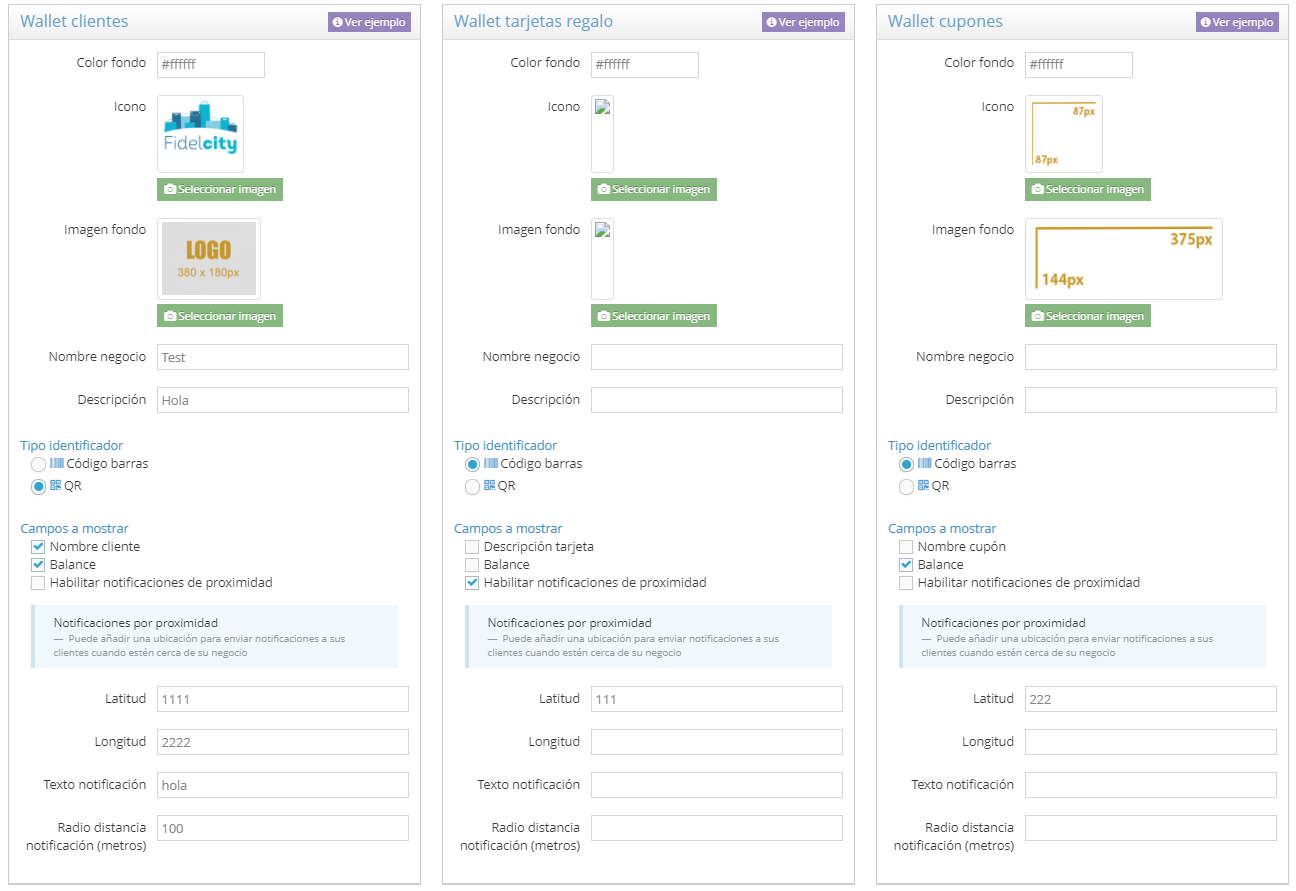Click the LOGO background image in Wallet clientes
The height and width of the screenshot is (891, 1296).
(x=209, y=259)
